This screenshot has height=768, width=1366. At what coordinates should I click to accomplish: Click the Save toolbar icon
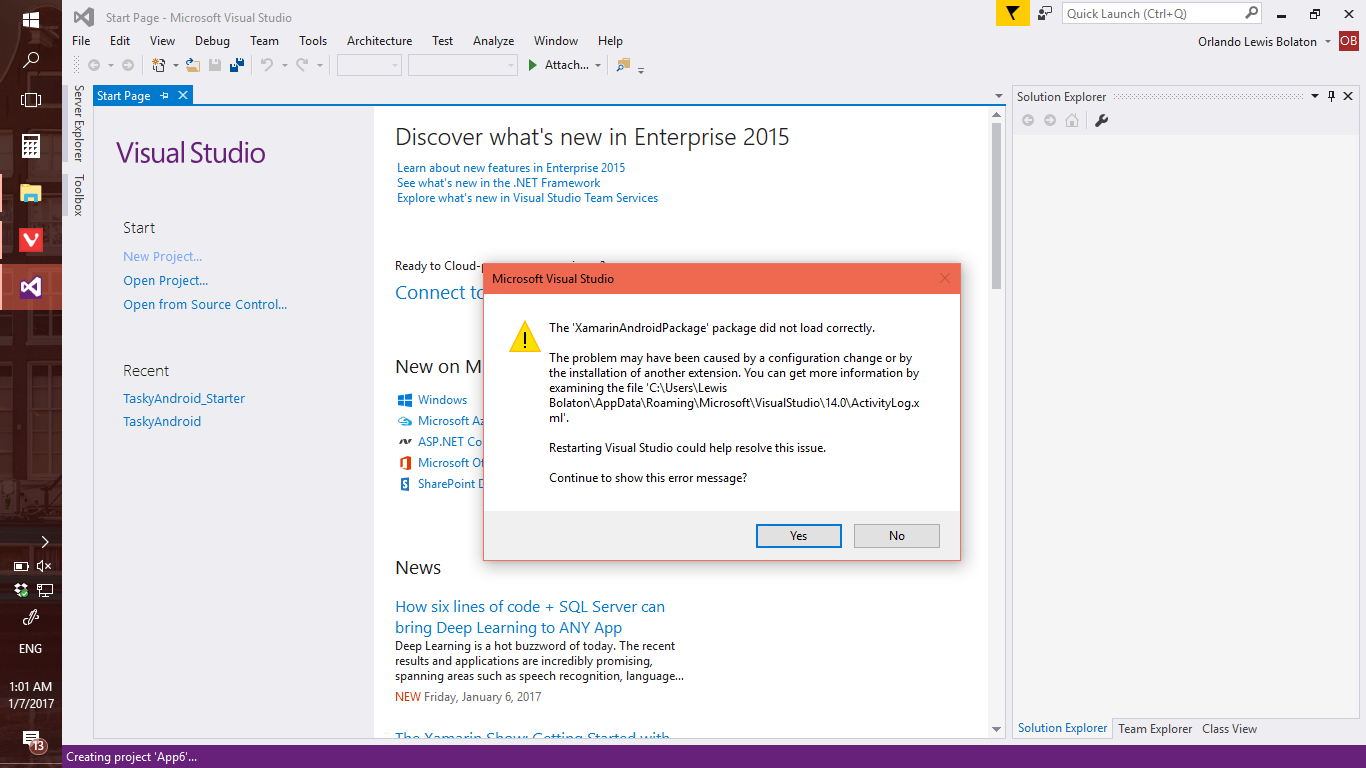(215, 65)
